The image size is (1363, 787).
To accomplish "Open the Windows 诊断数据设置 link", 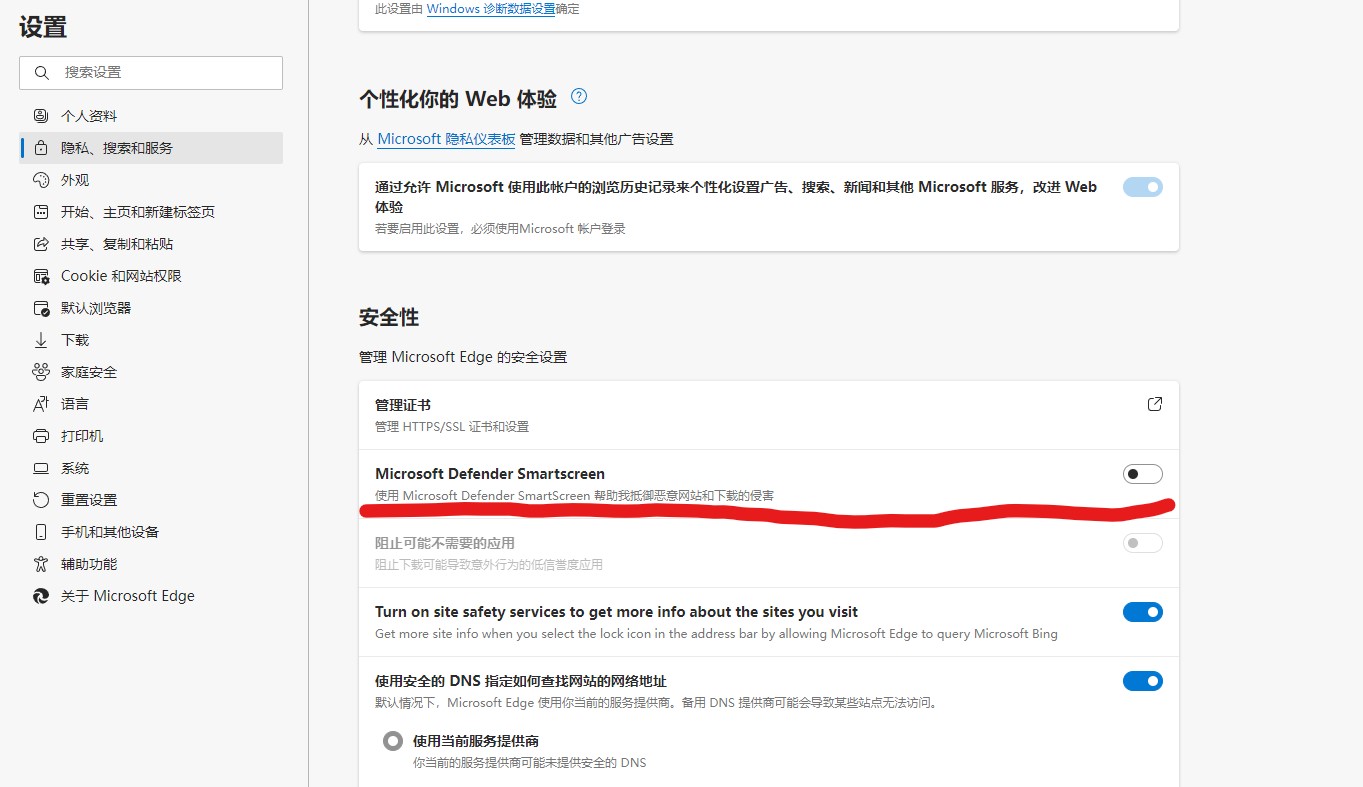I will tap(491, 9).
